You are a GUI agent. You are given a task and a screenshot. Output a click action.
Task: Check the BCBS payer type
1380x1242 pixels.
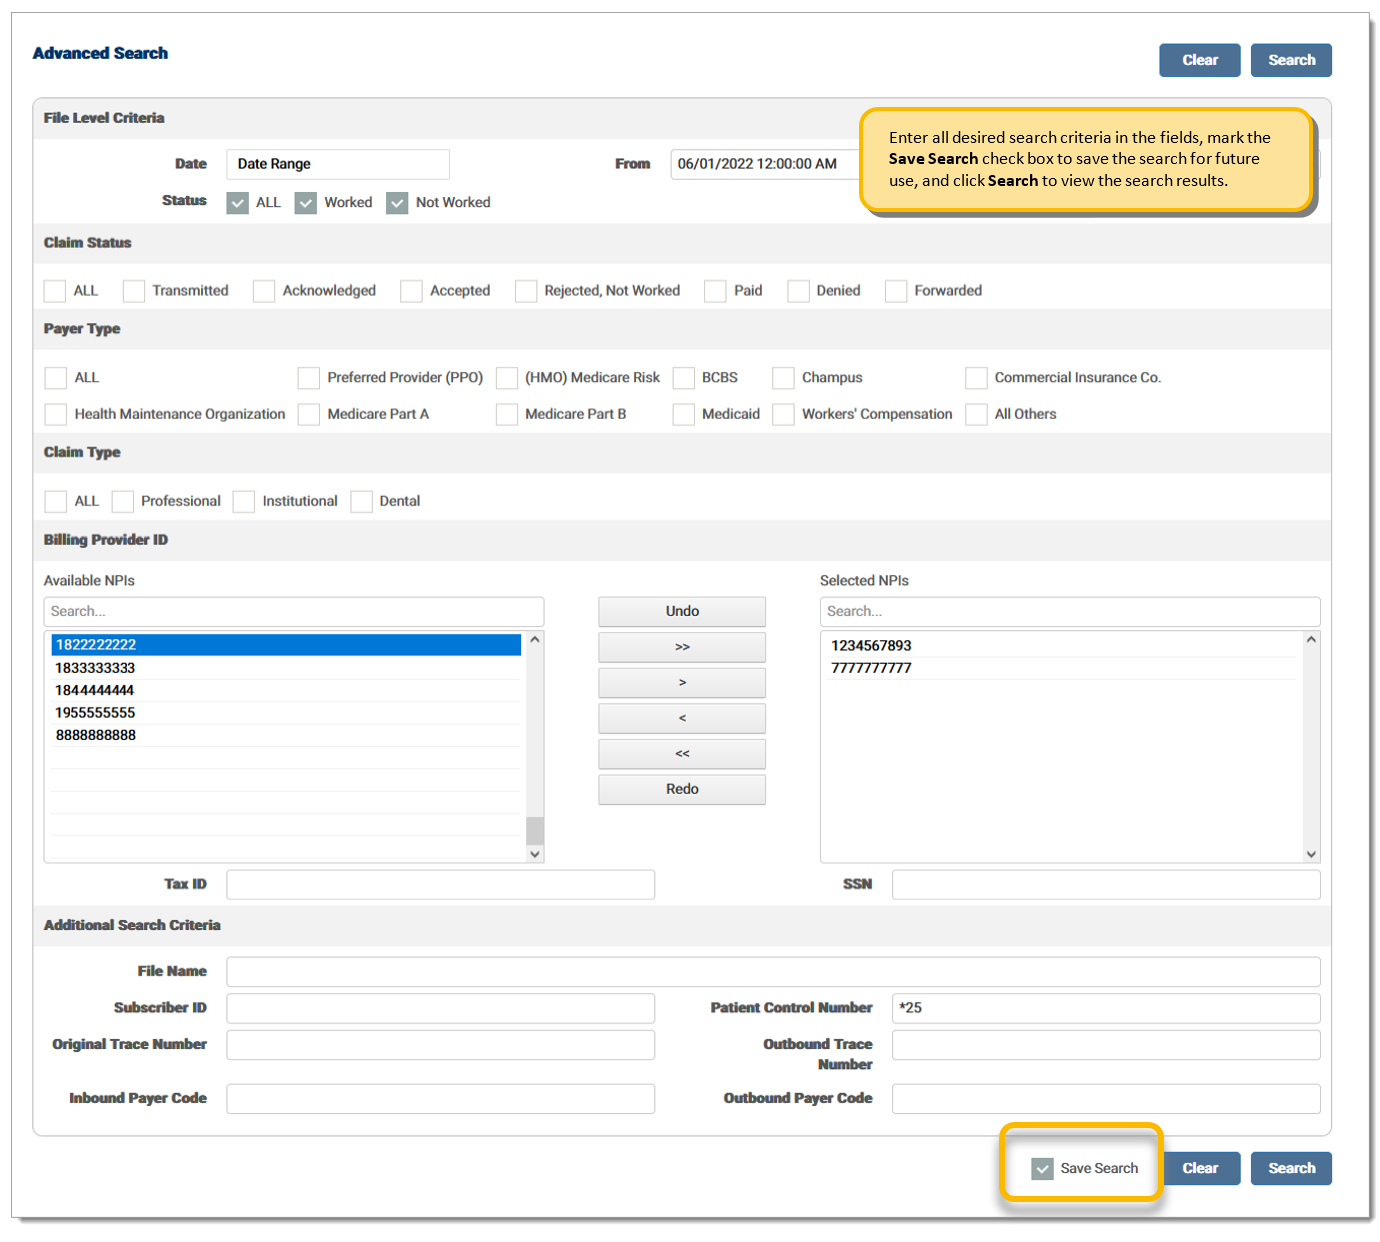click(x=684, y=378)
